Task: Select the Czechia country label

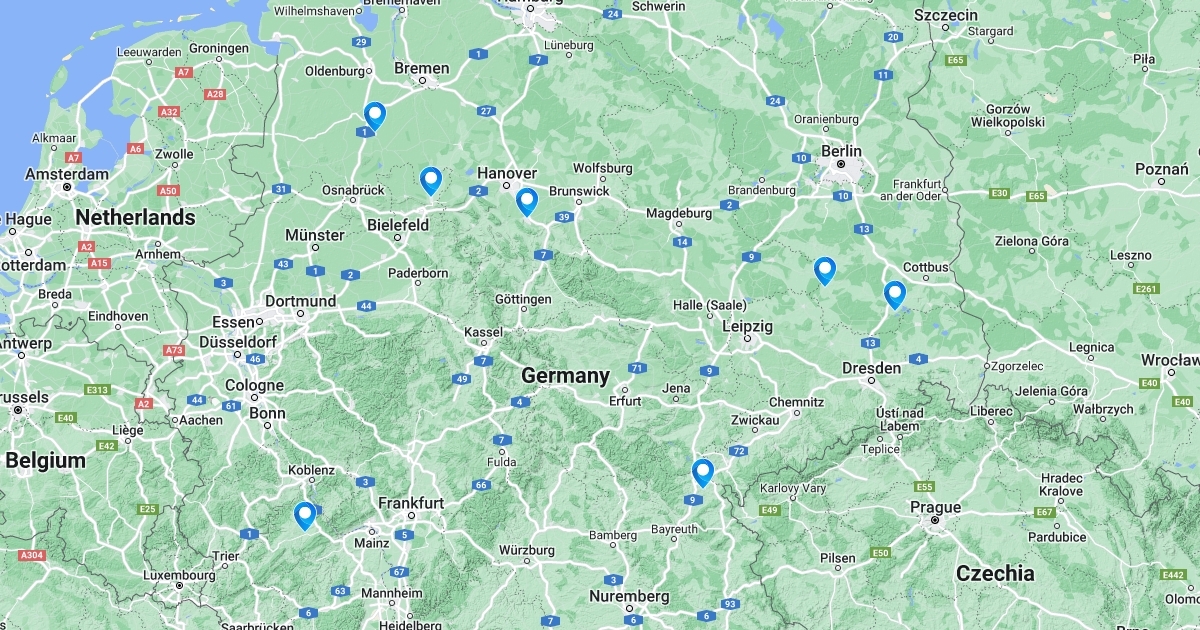Action: [x=995, y=573]
